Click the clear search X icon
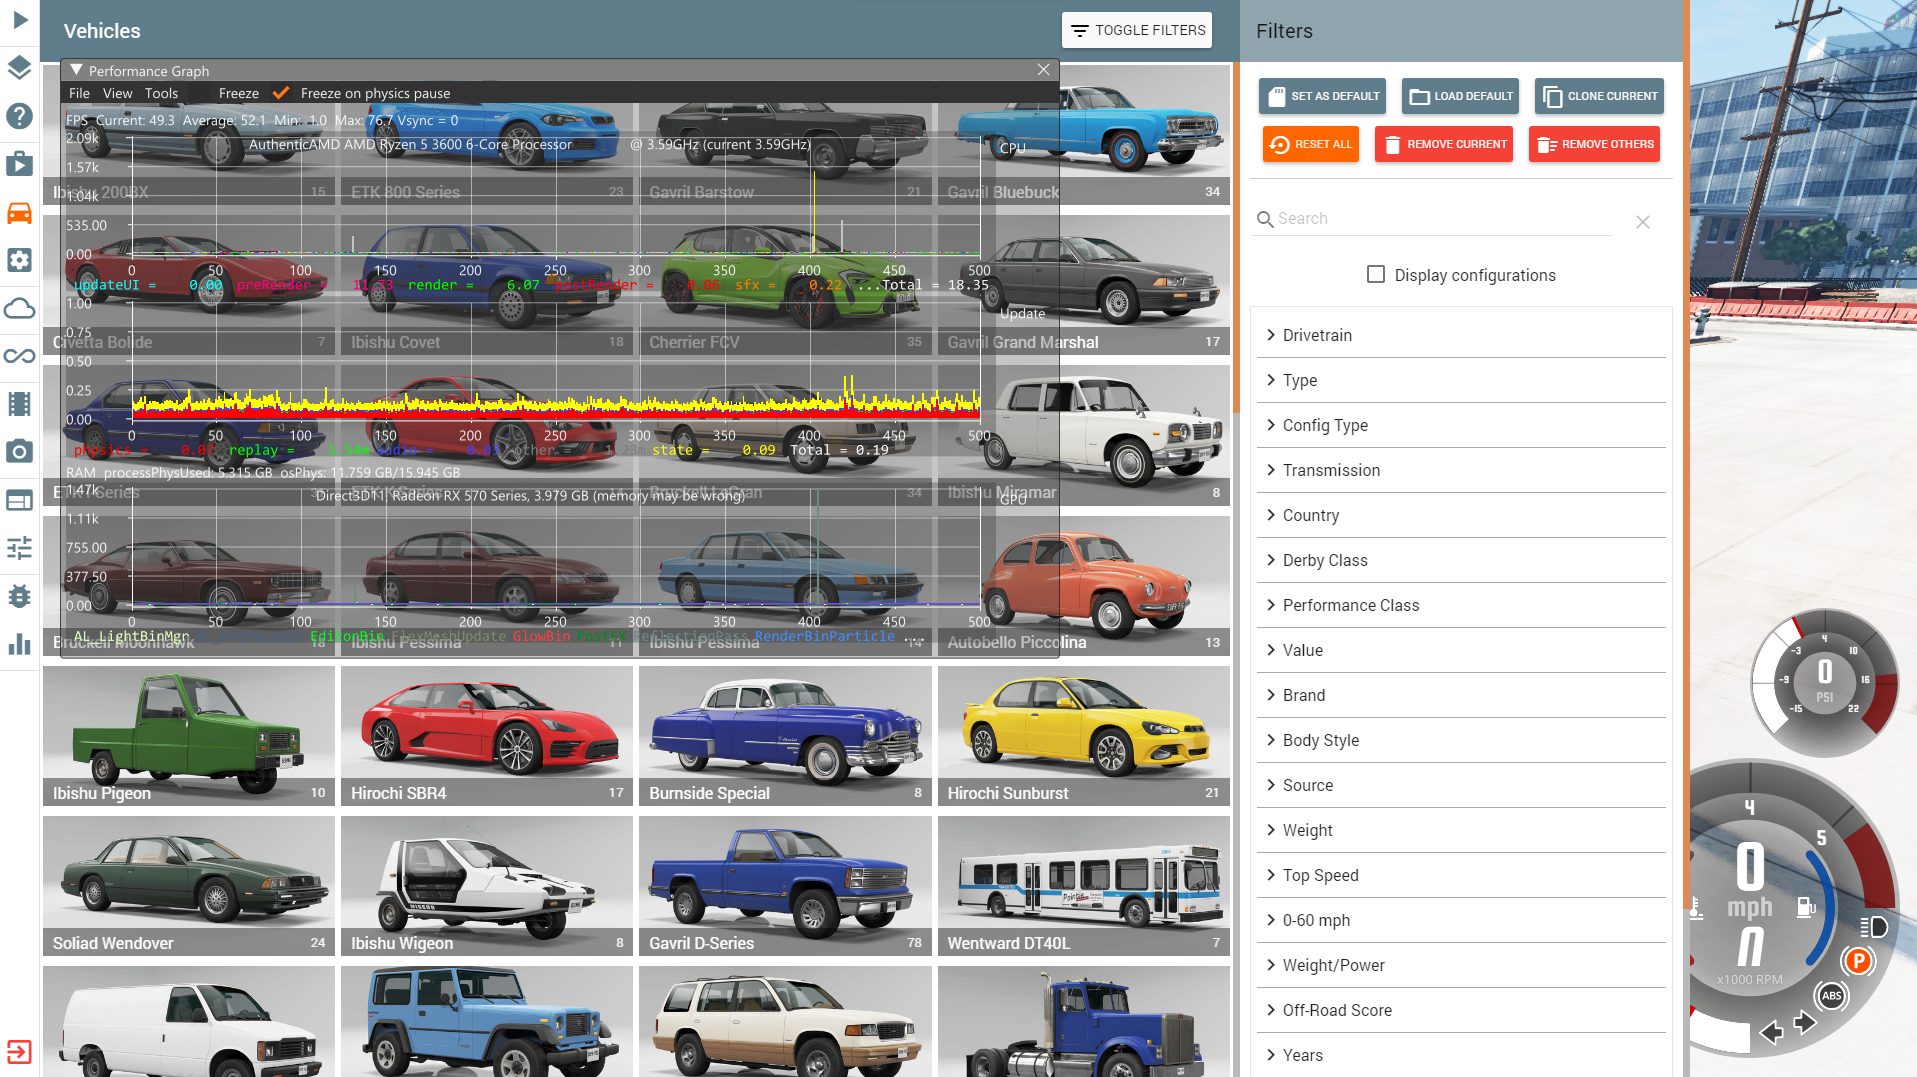 click(x=1642, y=222)
